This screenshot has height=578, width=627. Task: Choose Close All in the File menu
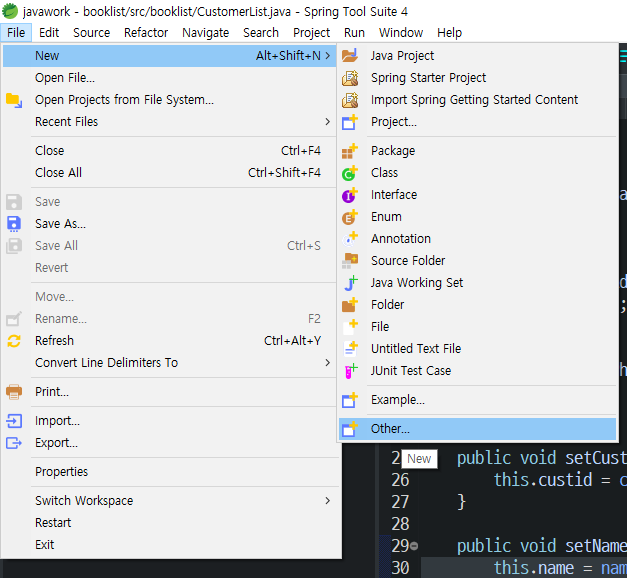tap(169, 173)
